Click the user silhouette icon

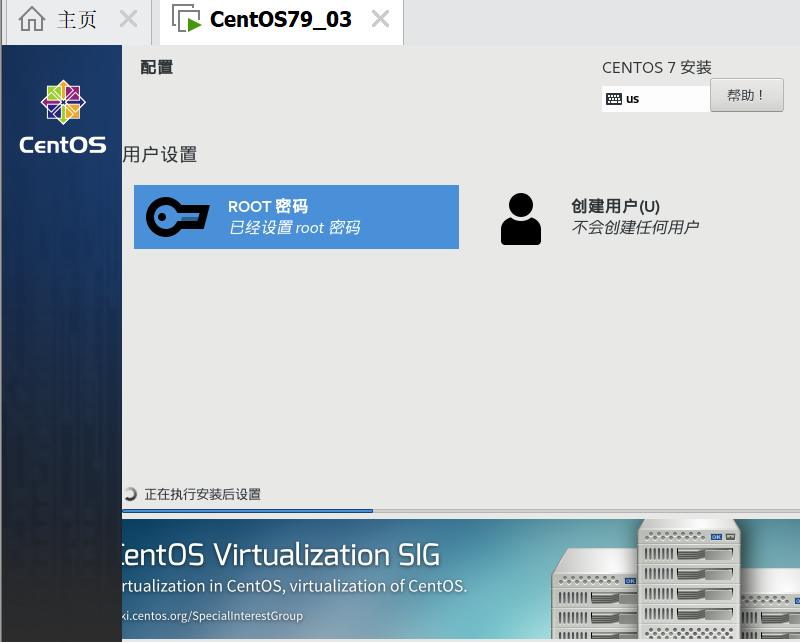[520, 219]
